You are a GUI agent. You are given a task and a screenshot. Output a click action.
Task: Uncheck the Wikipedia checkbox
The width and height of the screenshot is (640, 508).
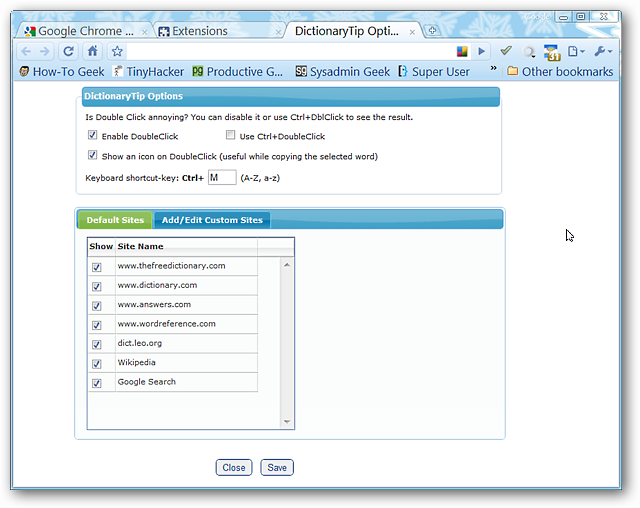click(97, 364)
